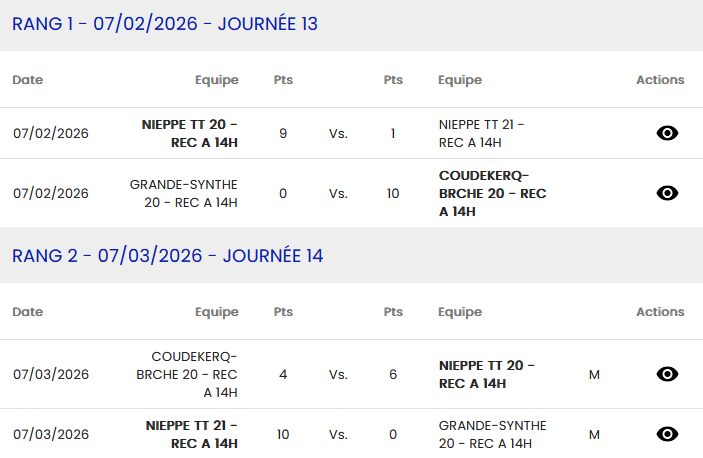The image size is (703, 458).
Task: Select bold home team Nieppe TT 20 in Journée 13
Action: pyautogui.click(x=190, y=133)
